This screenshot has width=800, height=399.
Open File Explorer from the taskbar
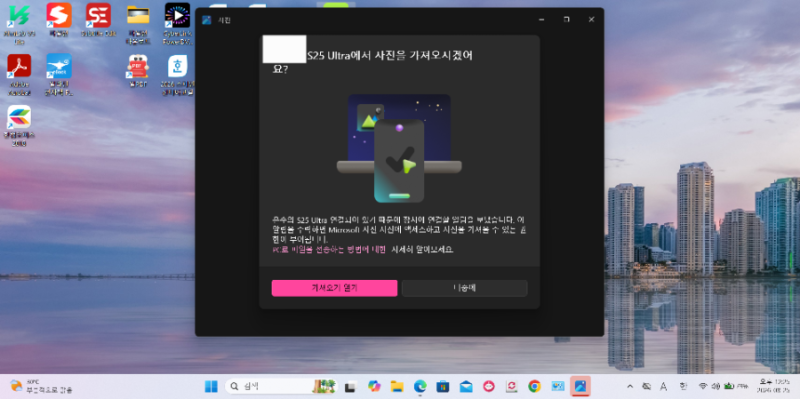tap(397, 386)
